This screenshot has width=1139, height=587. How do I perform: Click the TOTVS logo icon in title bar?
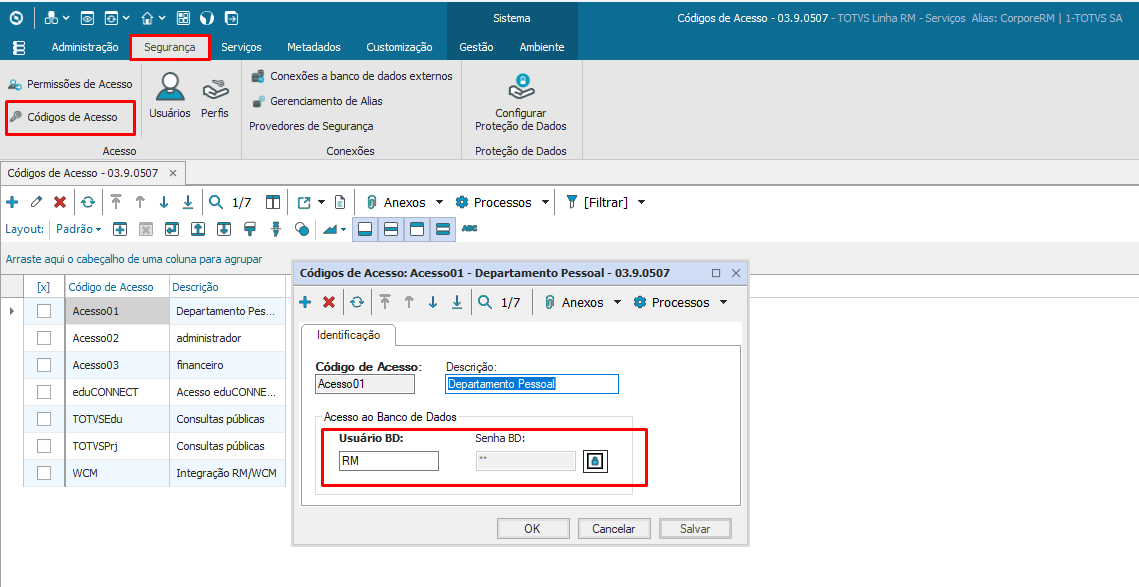17,18
